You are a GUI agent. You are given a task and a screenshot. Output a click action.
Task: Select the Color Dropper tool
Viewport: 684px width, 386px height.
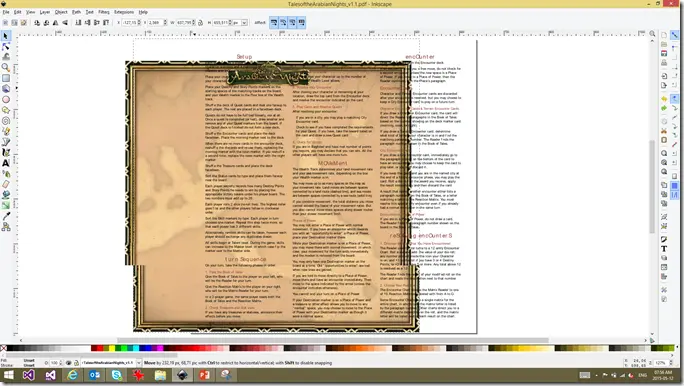[x=6, y=216]
